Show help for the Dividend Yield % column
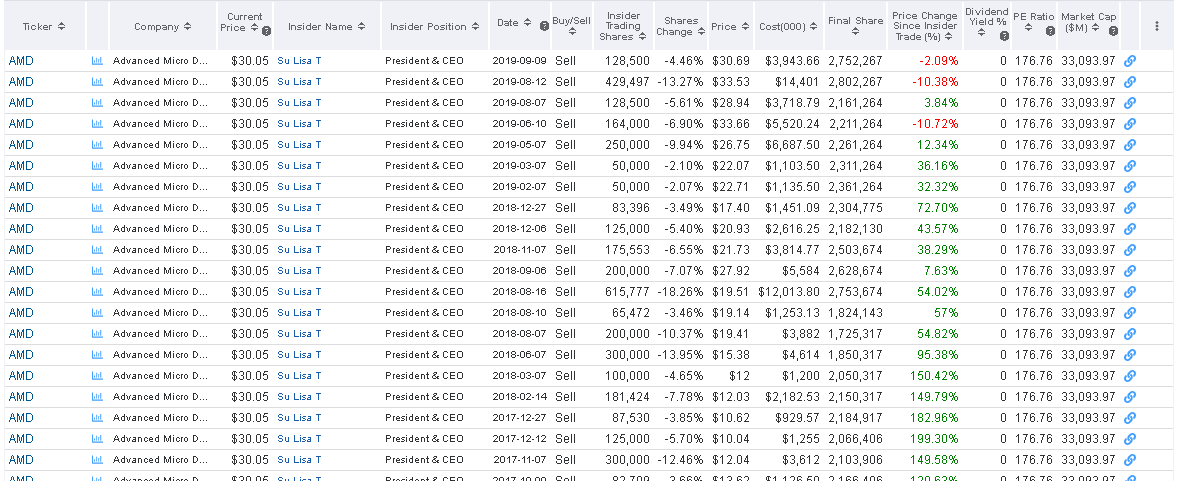This screenshot has width=1195, height=481. 1004,36
